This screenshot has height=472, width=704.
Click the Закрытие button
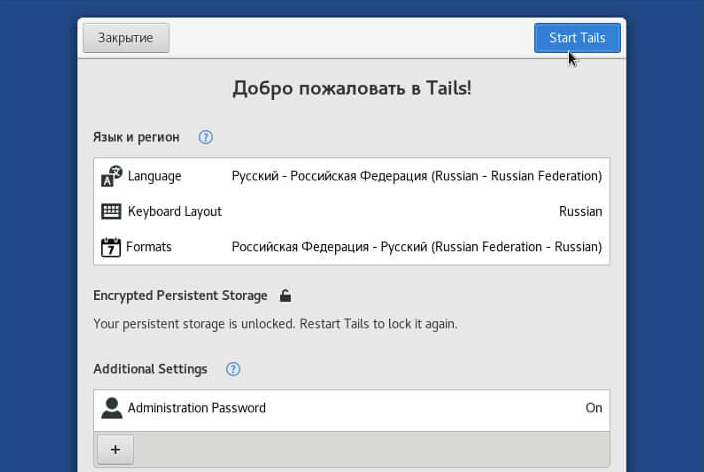click(x=126, y=38)
